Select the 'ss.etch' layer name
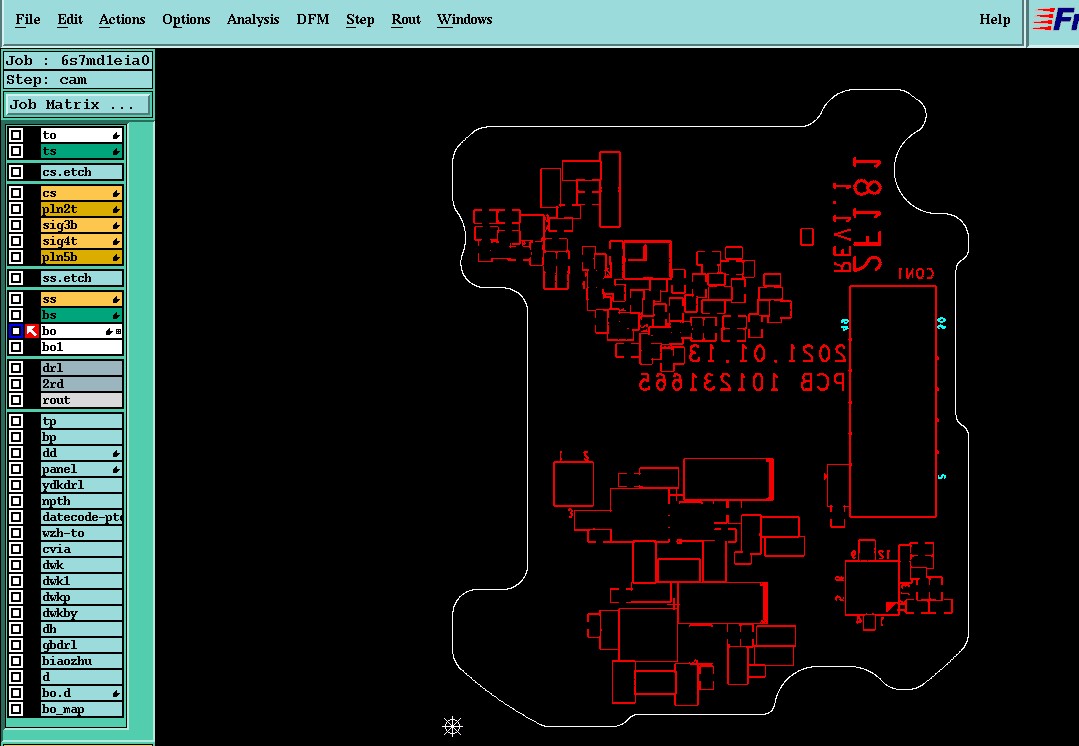Screen dimensions: 1079x746 81,278
